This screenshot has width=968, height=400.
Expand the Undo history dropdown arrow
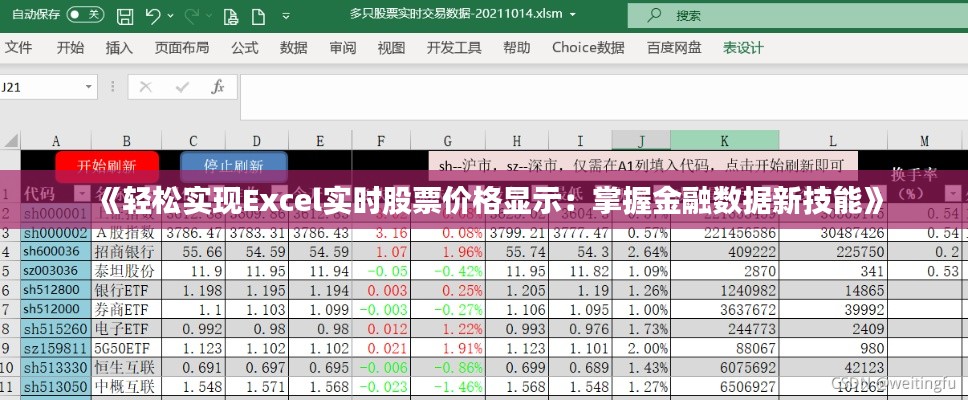pos(172,15)
